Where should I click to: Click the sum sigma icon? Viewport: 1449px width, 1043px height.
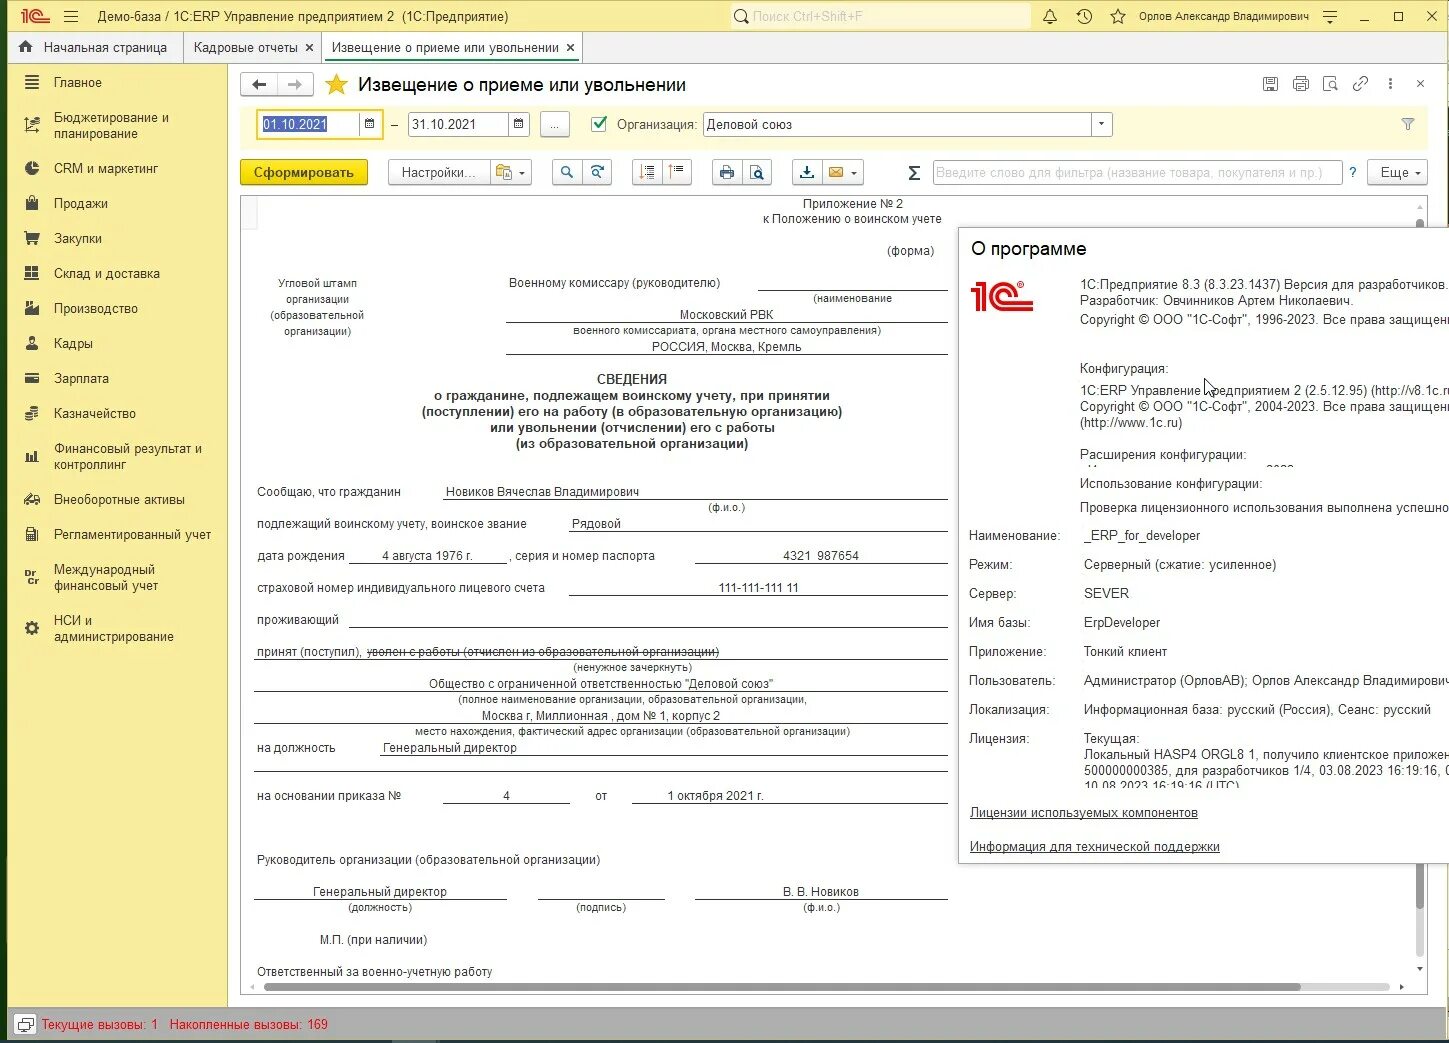[913, 173]
